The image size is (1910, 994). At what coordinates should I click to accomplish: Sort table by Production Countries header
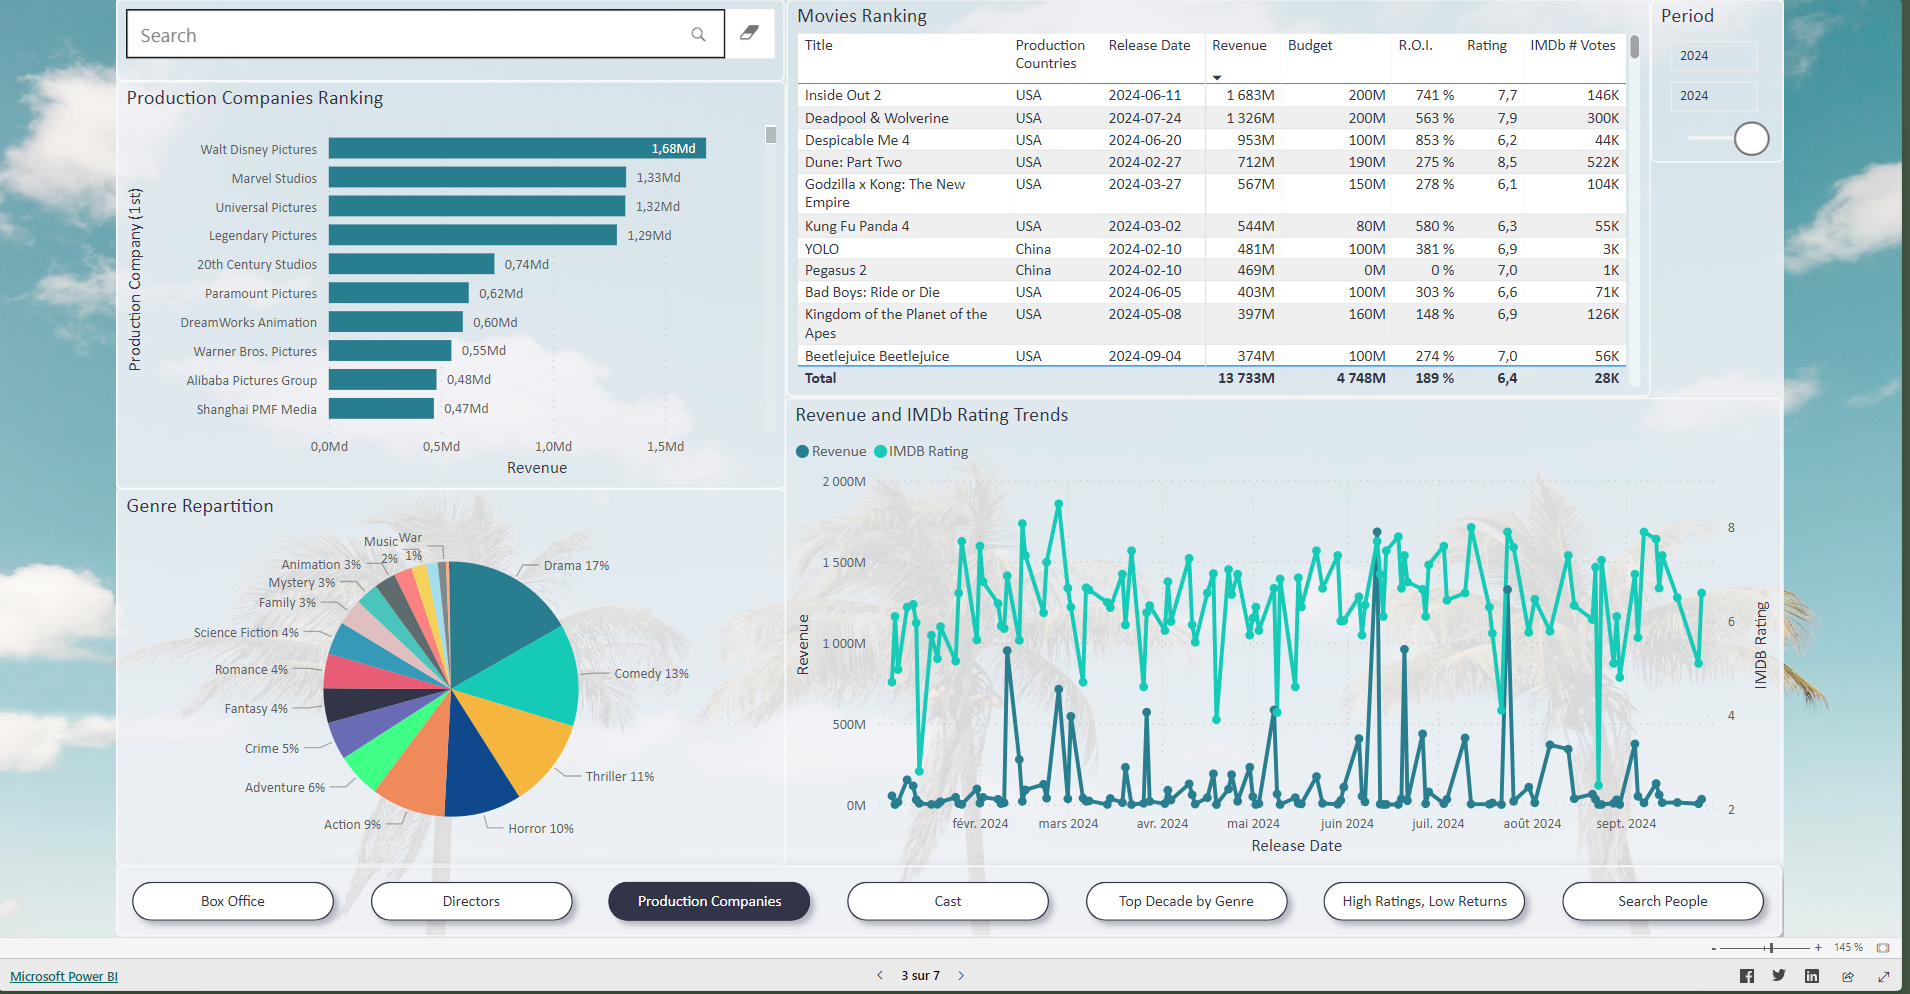[x=1049, y=54]
